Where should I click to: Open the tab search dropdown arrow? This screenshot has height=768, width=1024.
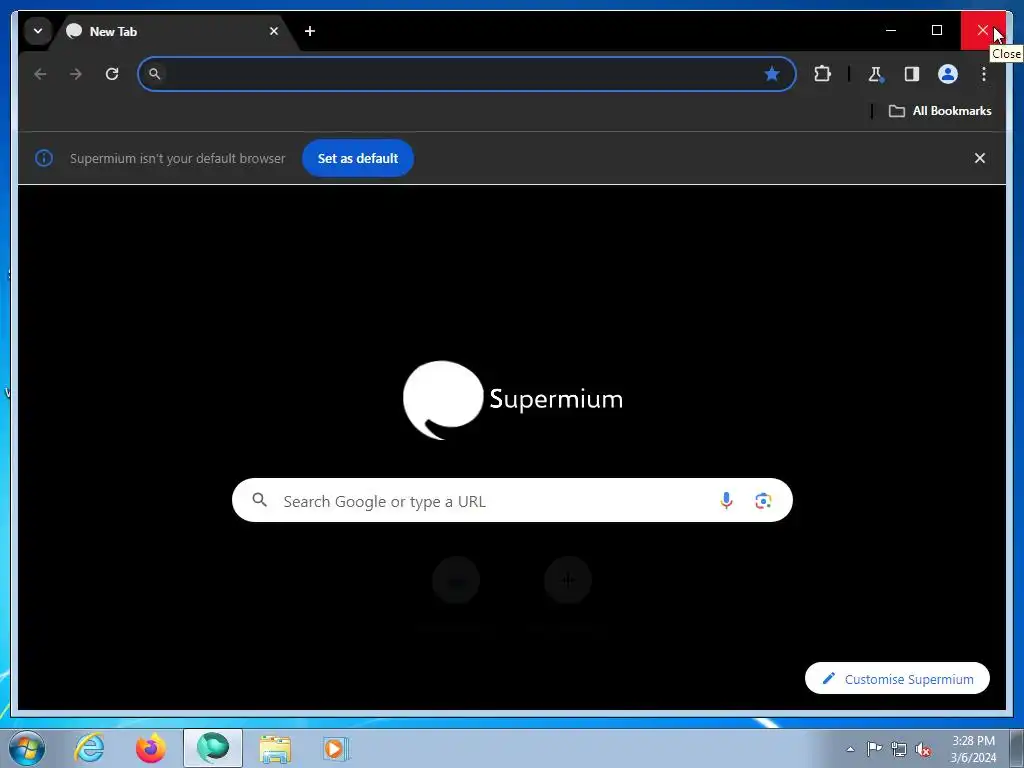click(38, 31)
